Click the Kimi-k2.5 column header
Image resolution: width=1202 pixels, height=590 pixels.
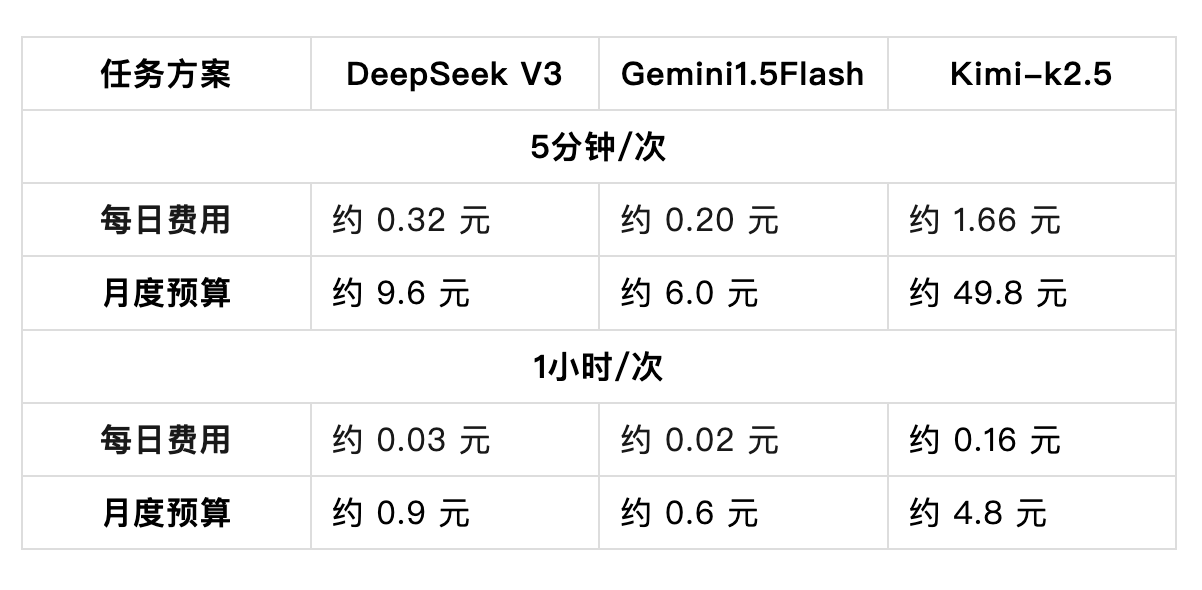[x=1030, y=74]
